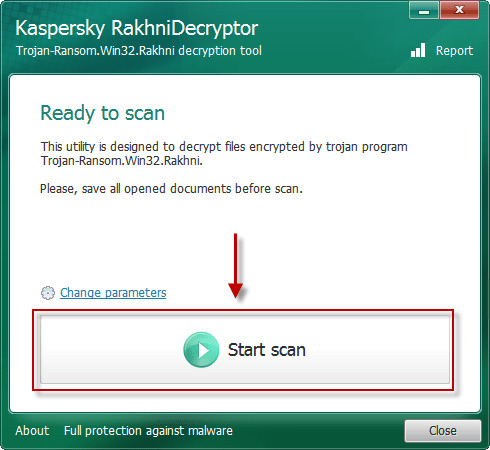Click the gear icon beside Change parameters

[48, 293]
